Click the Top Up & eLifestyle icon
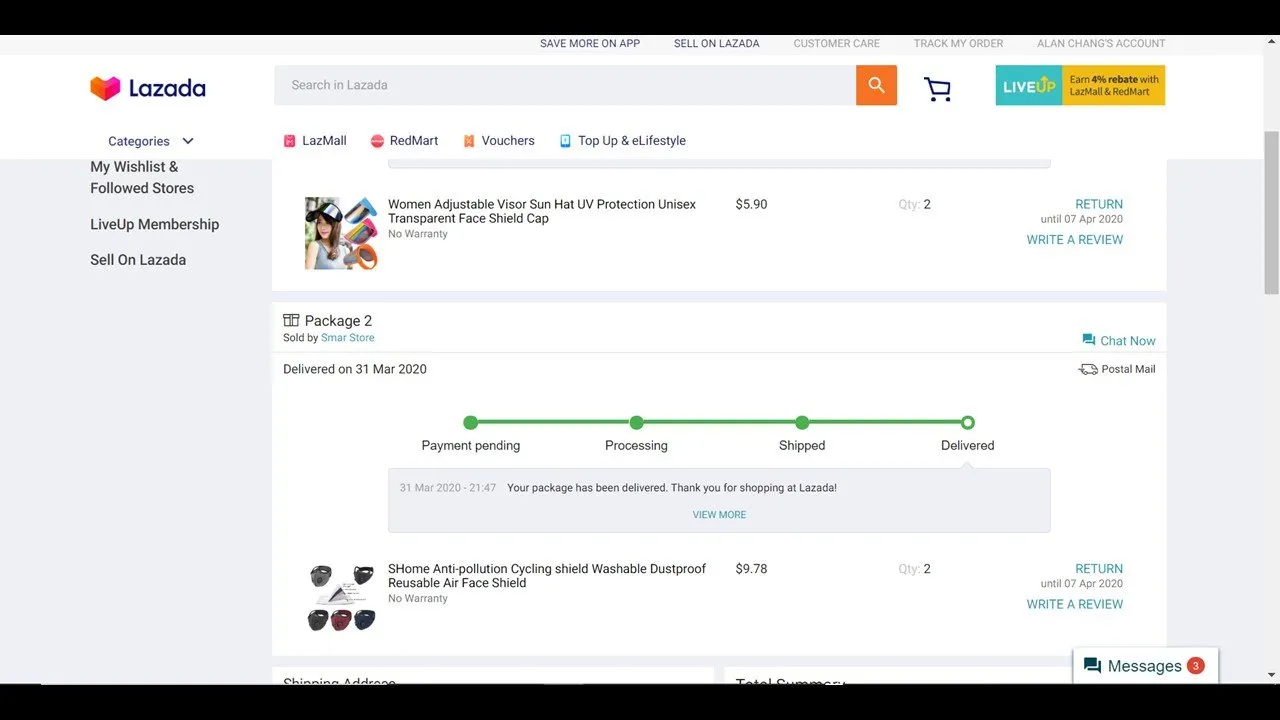Image resolution: width=1280 pixels, height=720 pixels. coord(565,141)
